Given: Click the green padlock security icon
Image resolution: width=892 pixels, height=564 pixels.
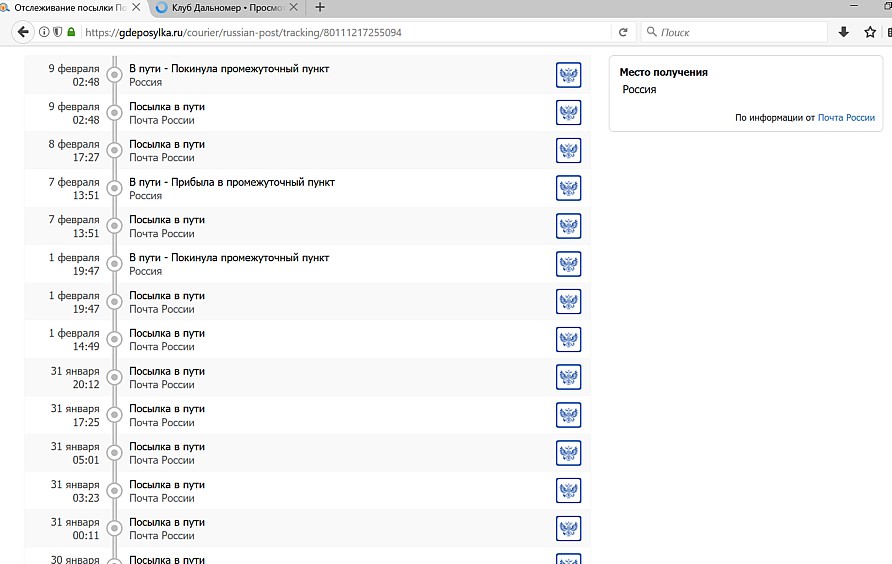Looking at the screenshot, I should tap(71, 32).
